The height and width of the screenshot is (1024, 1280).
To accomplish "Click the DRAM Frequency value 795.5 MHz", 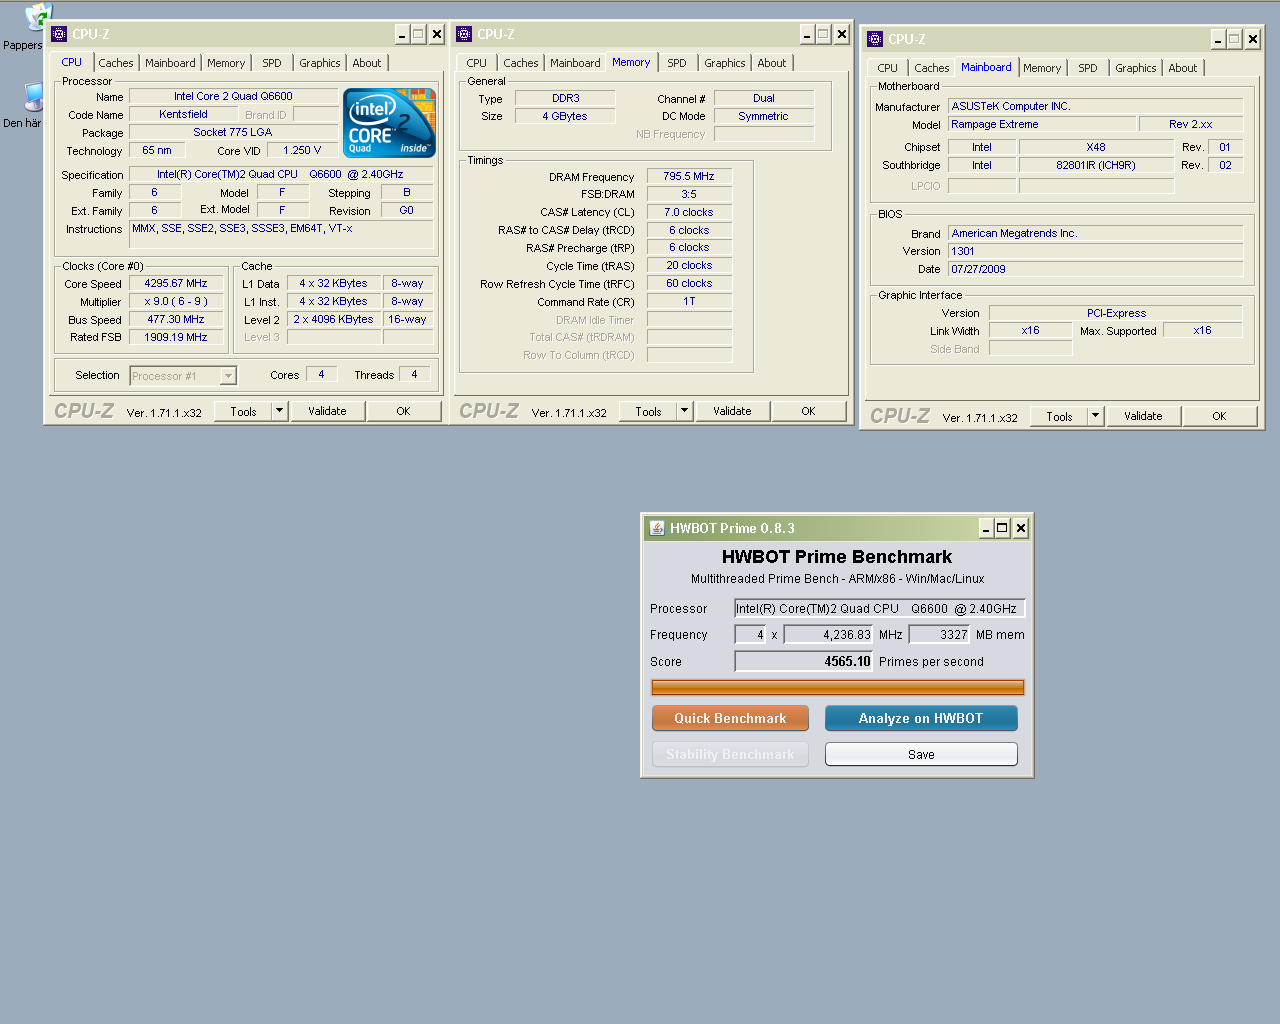I will tap(689, 176).
